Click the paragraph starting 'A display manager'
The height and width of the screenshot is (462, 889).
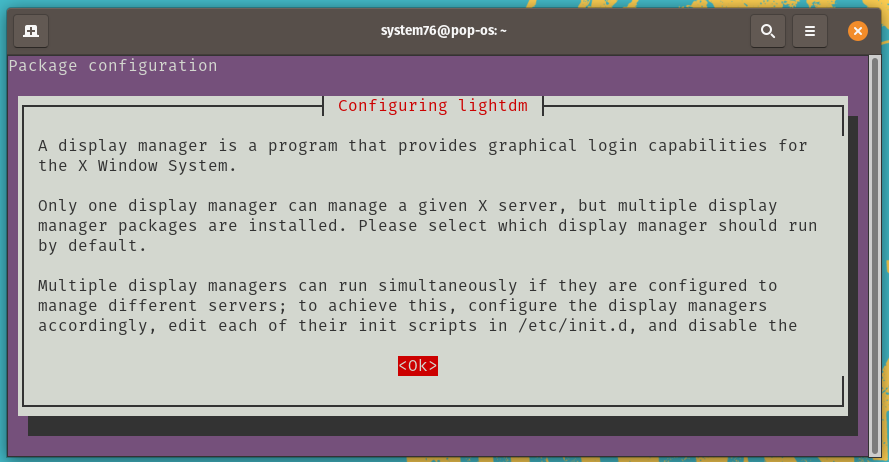[422, 155]
